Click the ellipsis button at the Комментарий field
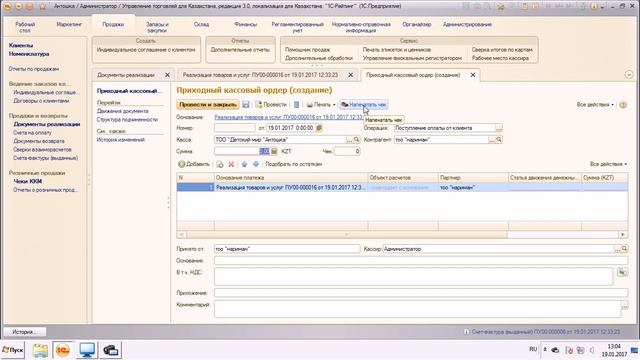This screenshot has width=640, height=360. click(624, 305)
